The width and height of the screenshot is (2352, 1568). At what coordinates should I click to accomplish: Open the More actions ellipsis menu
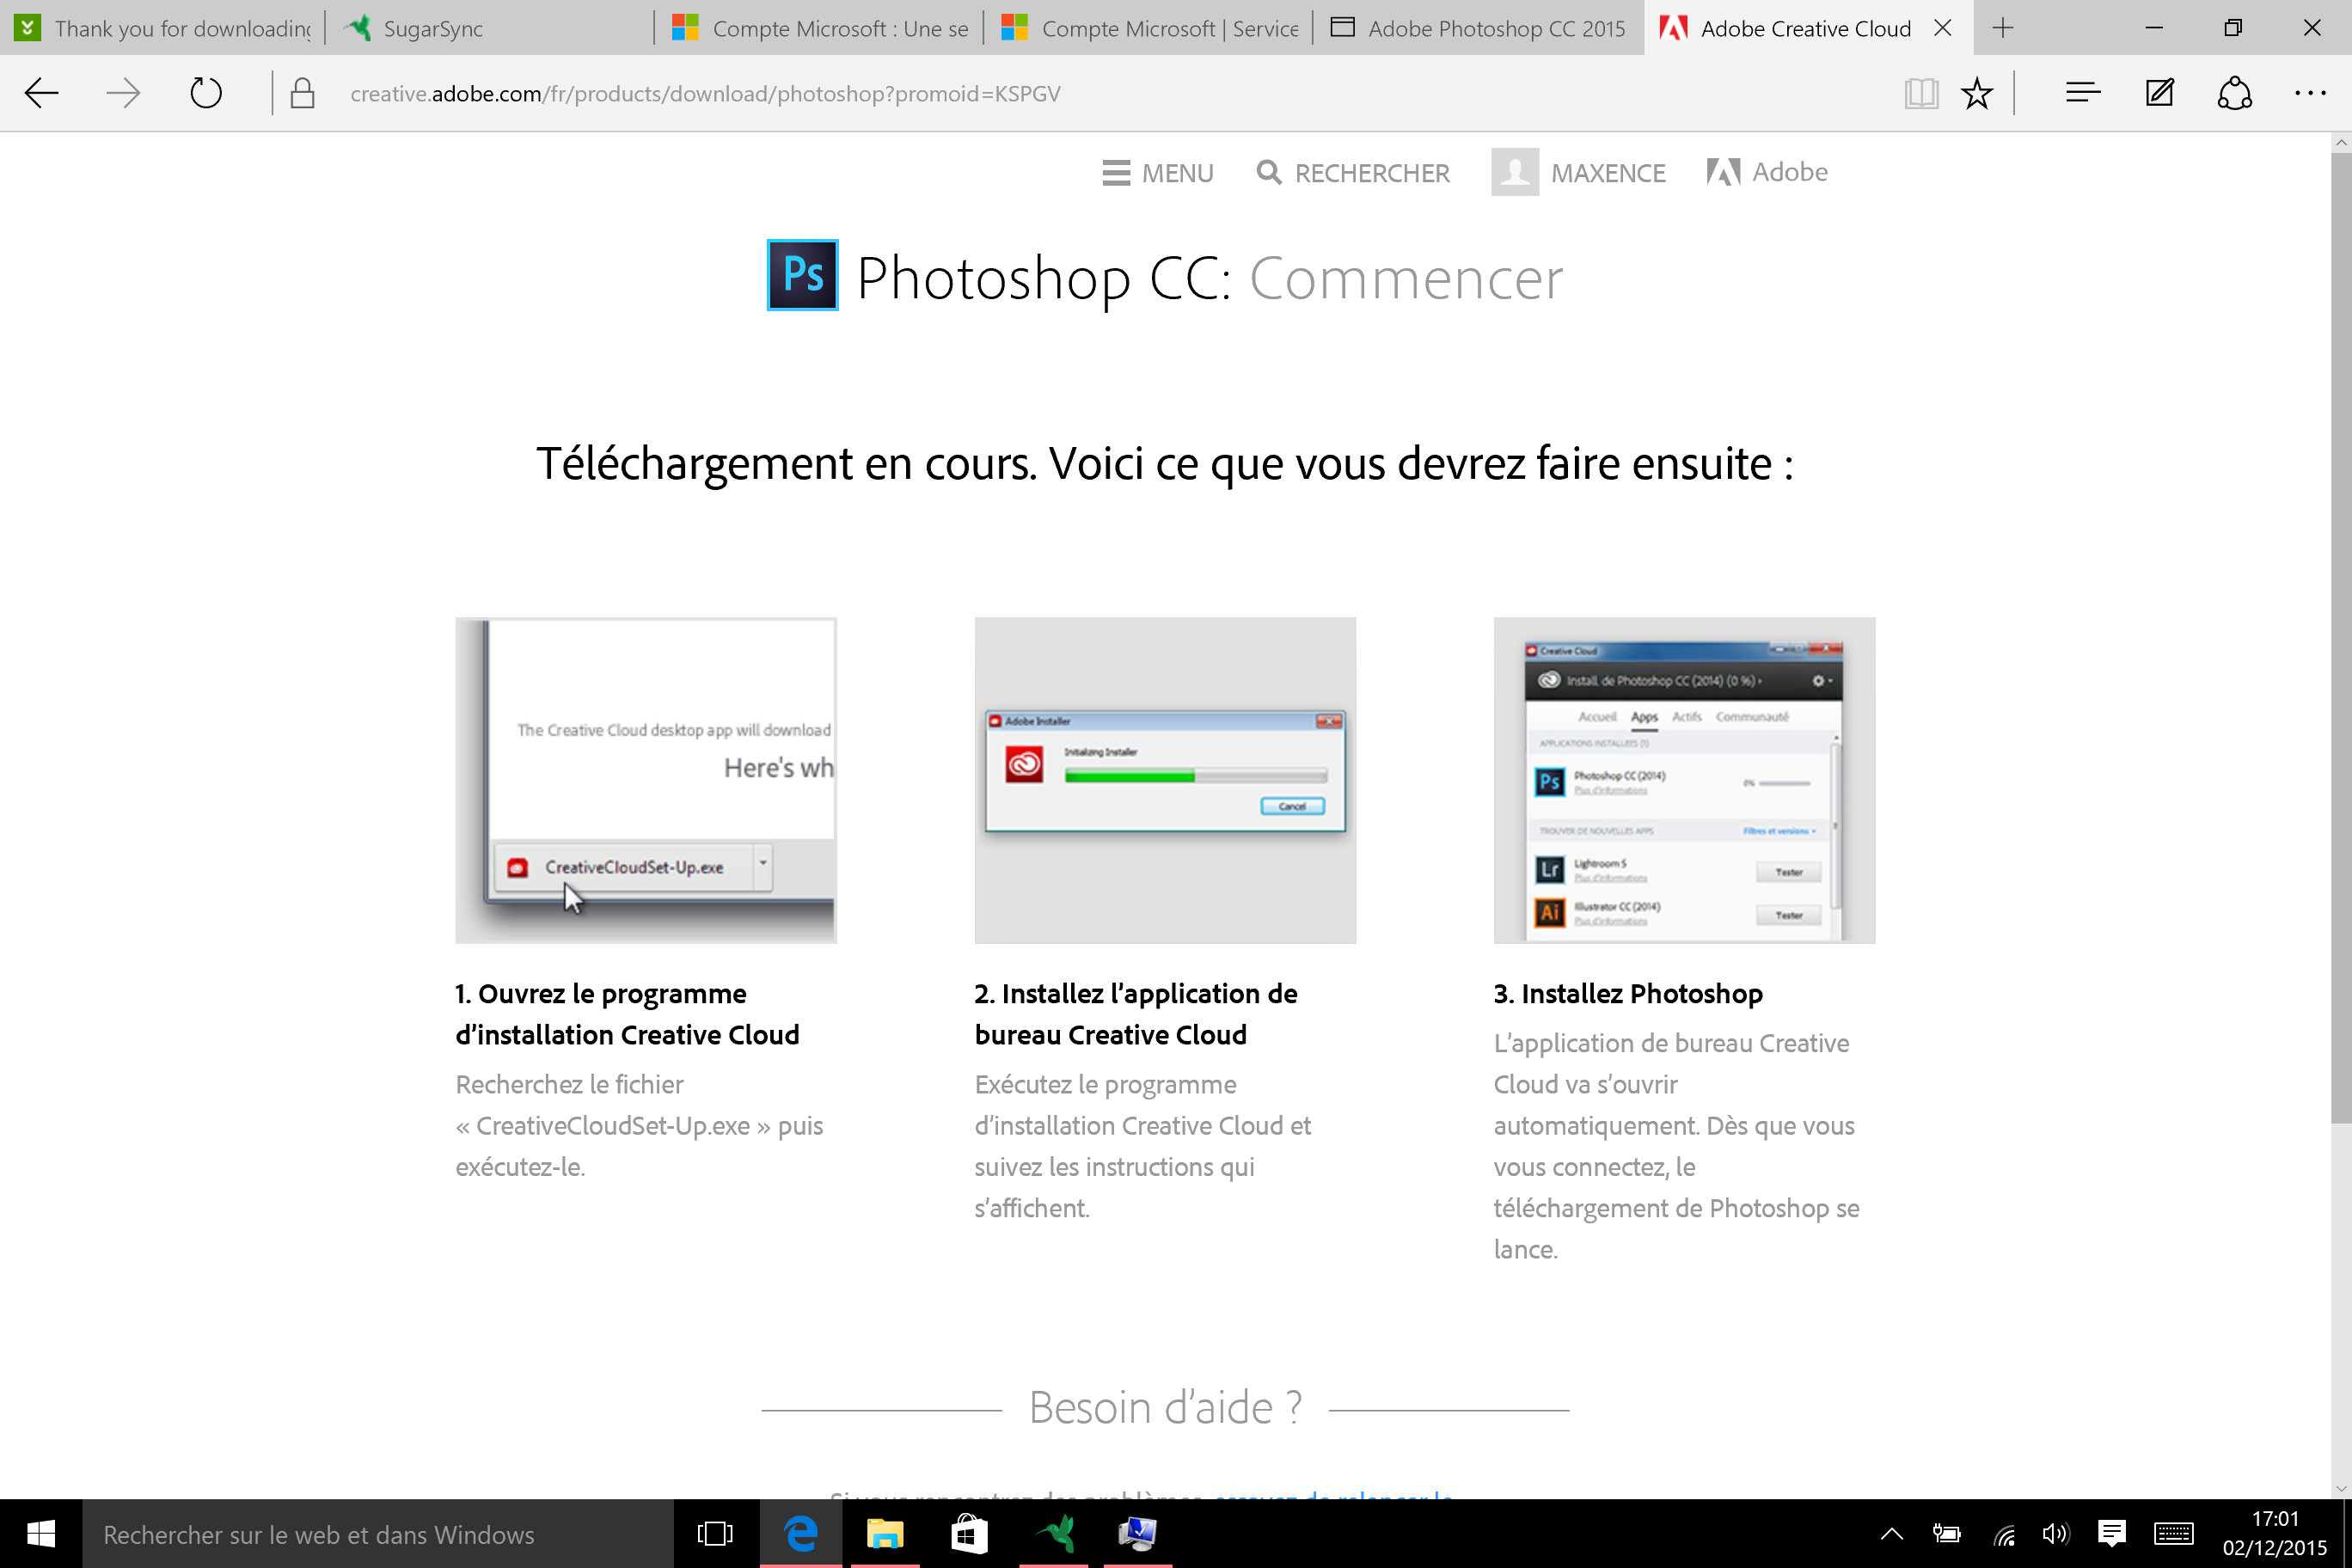tap(2310, 93)
